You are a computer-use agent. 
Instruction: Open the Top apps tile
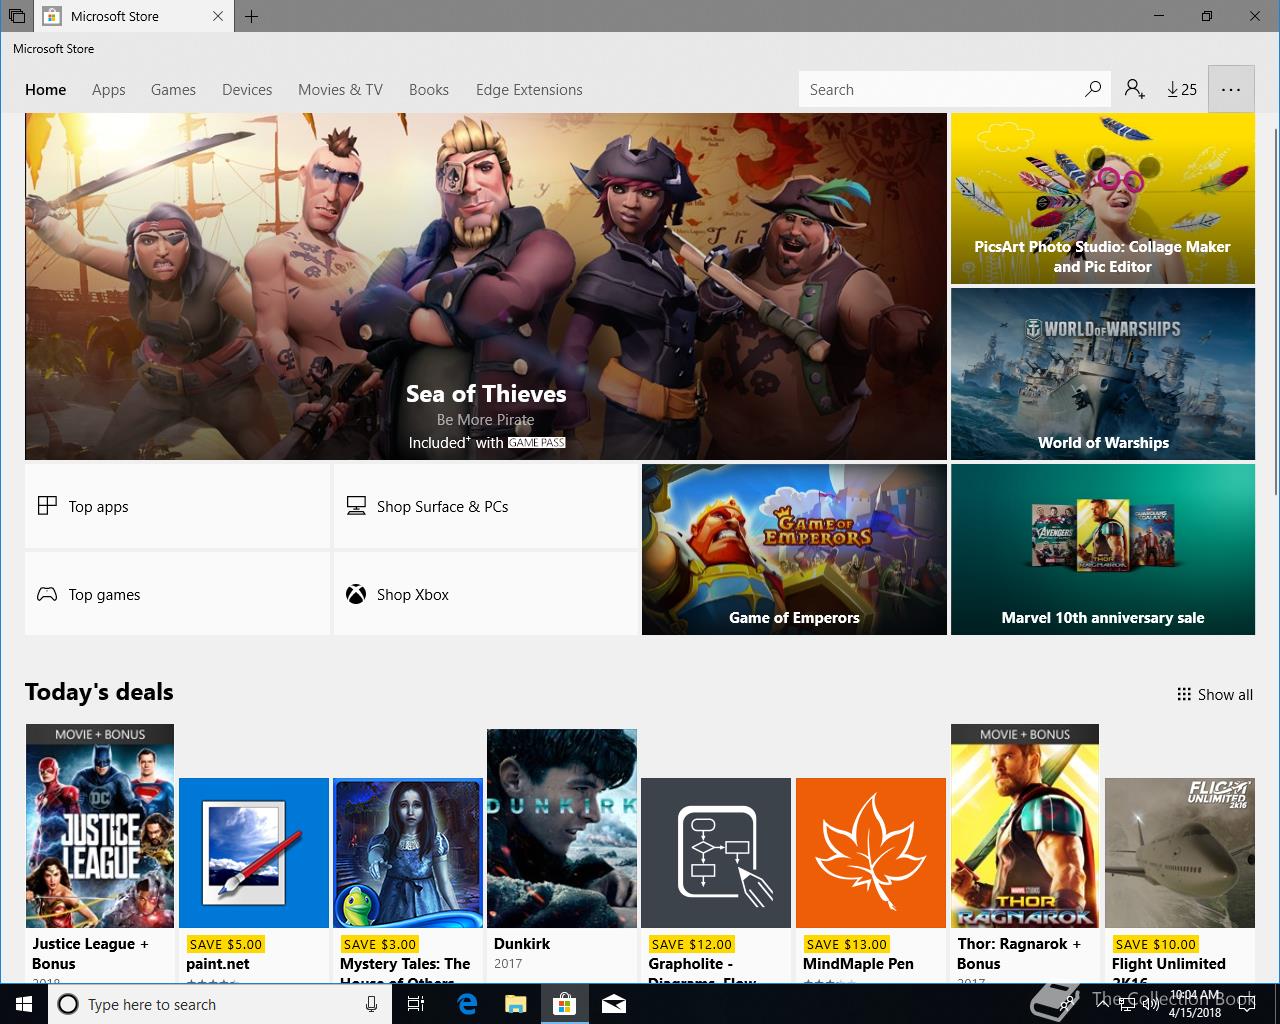point(177,506)
